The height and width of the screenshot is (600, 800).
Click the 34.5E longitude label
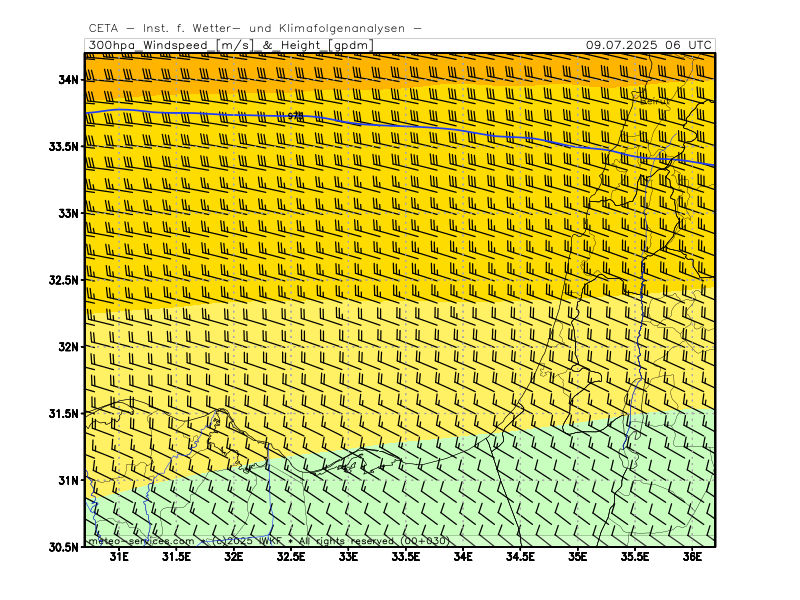point(520,557)
